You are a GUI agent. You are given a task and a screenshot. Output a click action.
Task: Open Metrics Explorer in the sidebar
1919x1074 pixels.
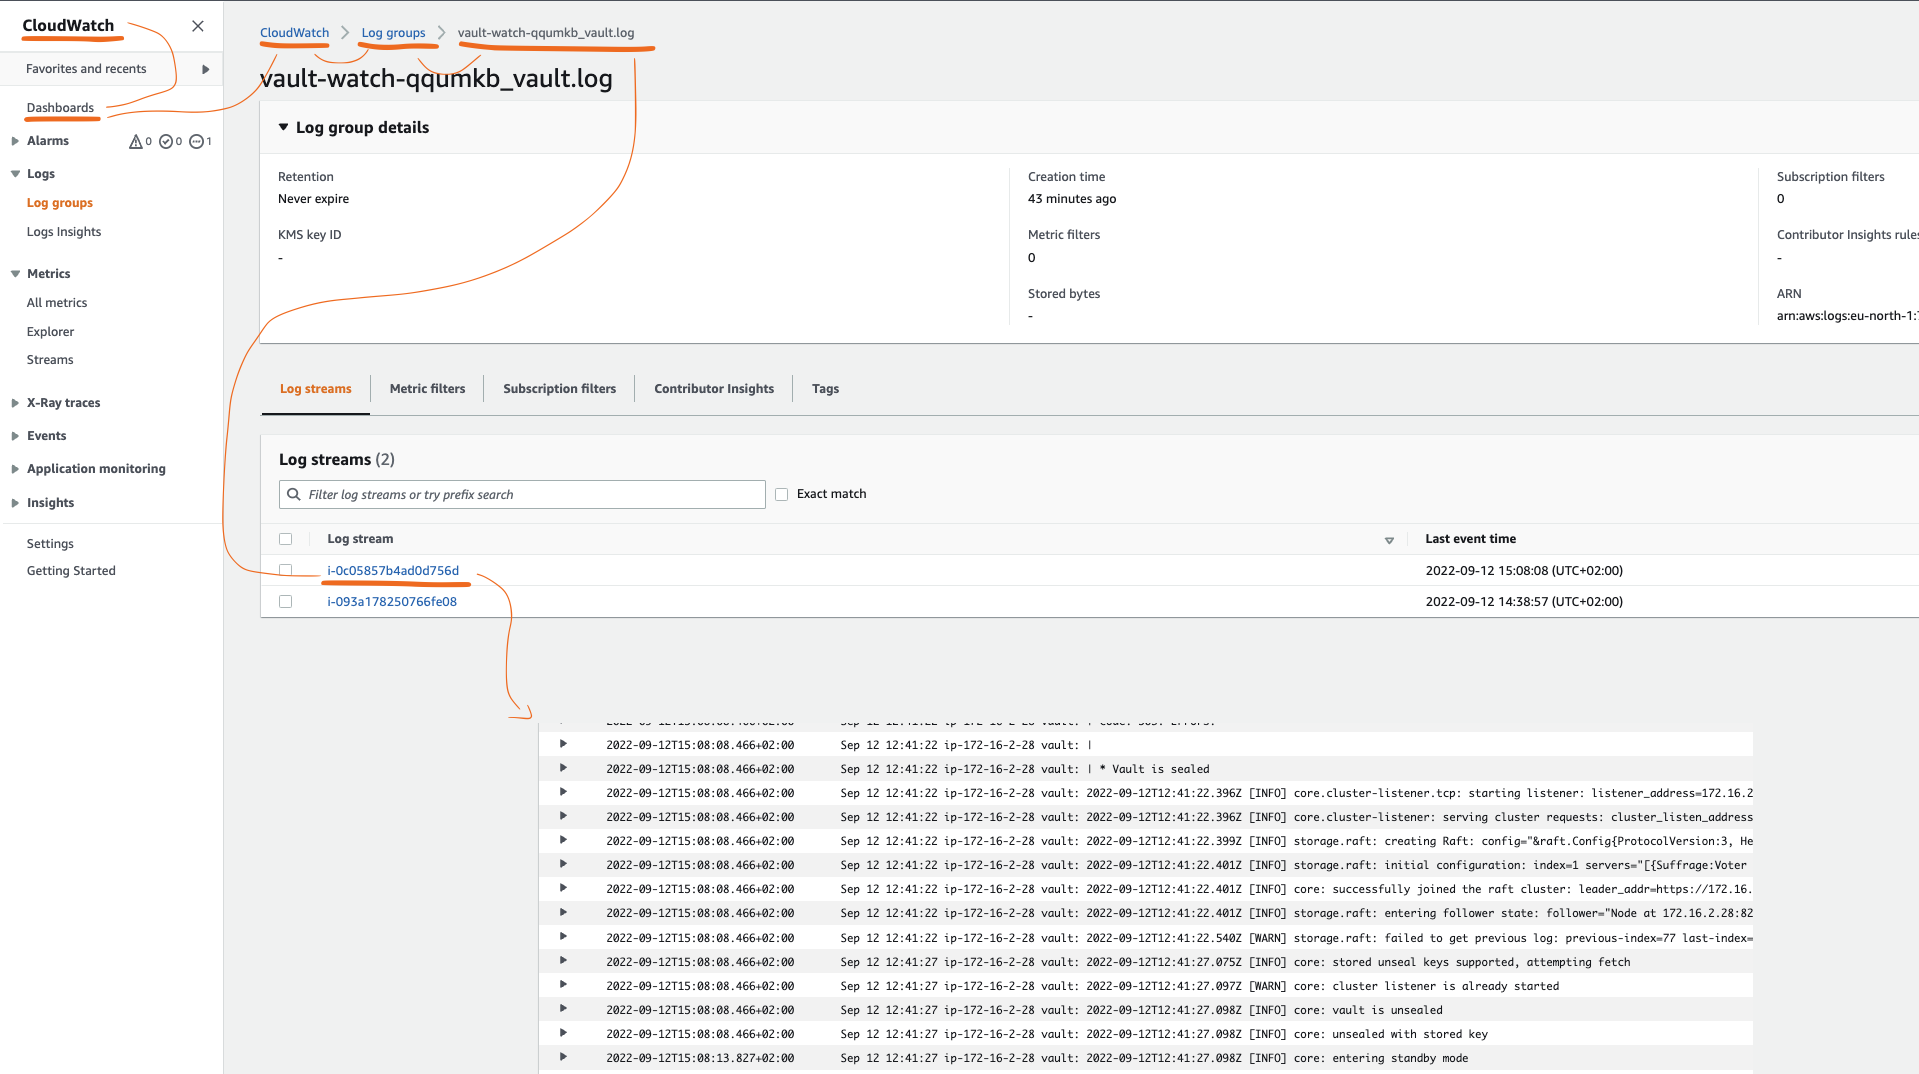[x=50, y=332]
